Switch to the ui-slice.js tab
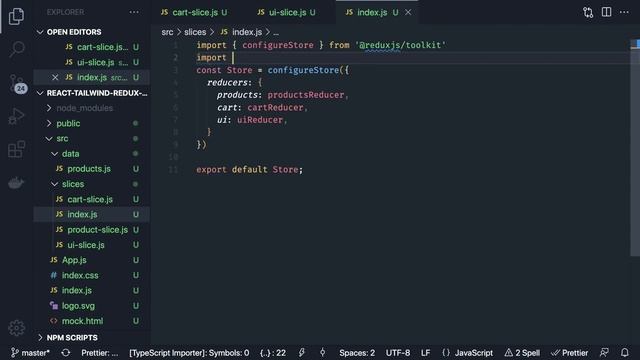 click(287, 12)
